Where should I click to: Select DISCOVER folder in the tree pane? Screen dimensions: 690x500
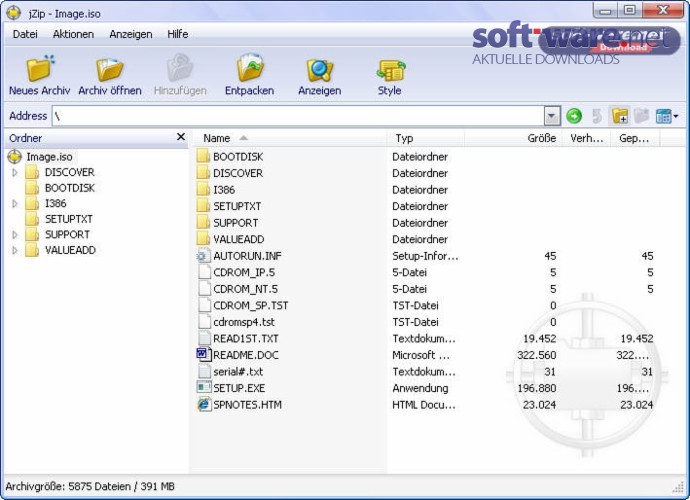tap(70, 172)
